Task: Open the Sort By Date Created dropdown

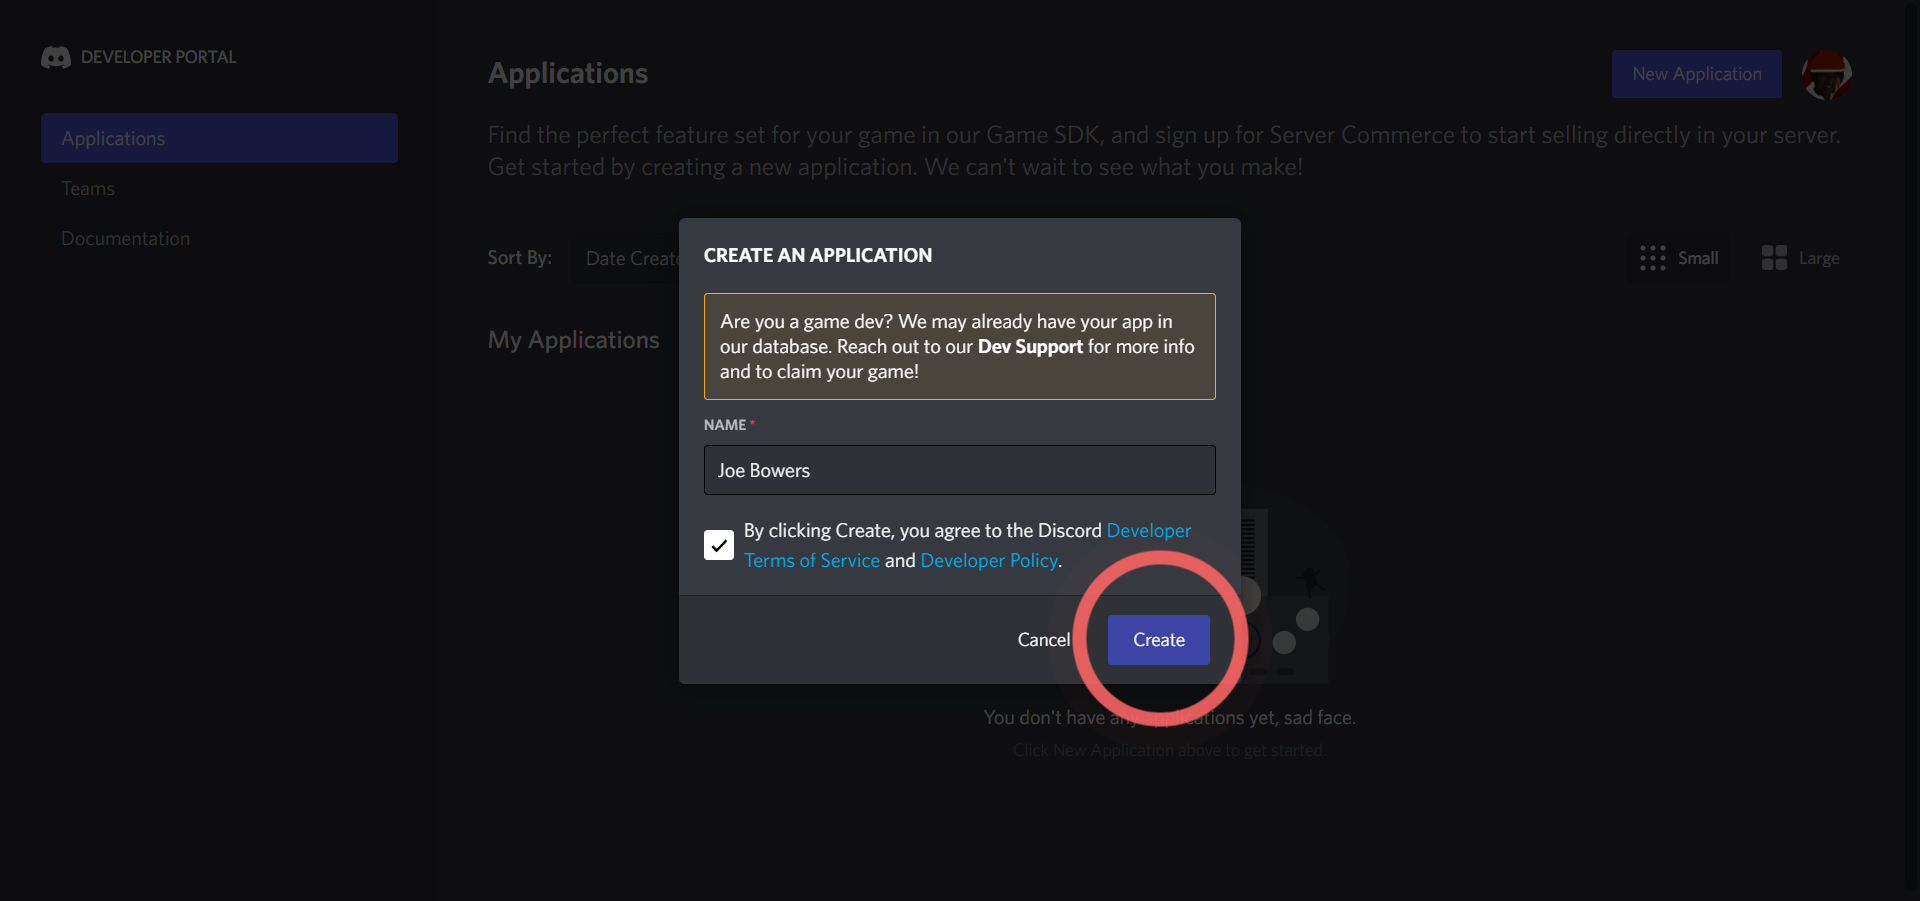Action: pyautogui.click(x=628, y=258)
